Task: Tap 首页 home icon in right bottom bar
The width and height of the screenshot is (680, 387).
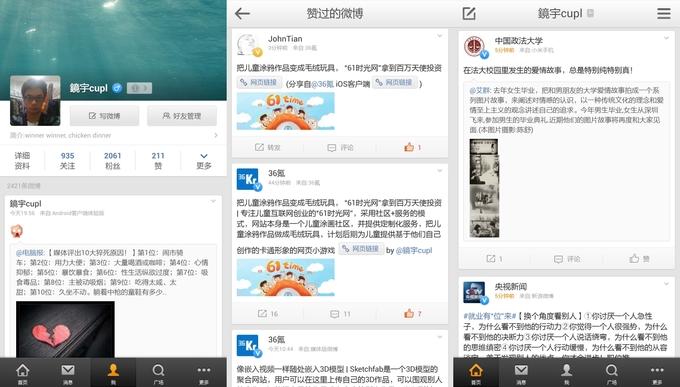Action: click(476, 373)
